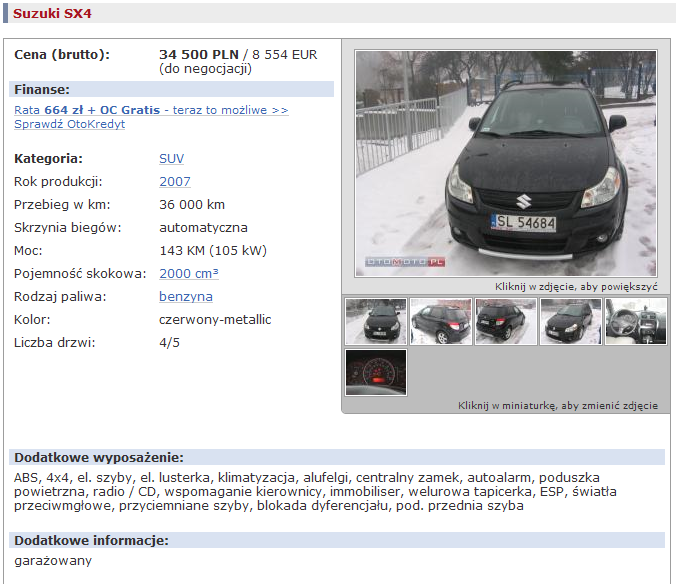Click the Finanse section header
Image resolution: width=676 pixels, height=584 pixels.
(172, 89)
